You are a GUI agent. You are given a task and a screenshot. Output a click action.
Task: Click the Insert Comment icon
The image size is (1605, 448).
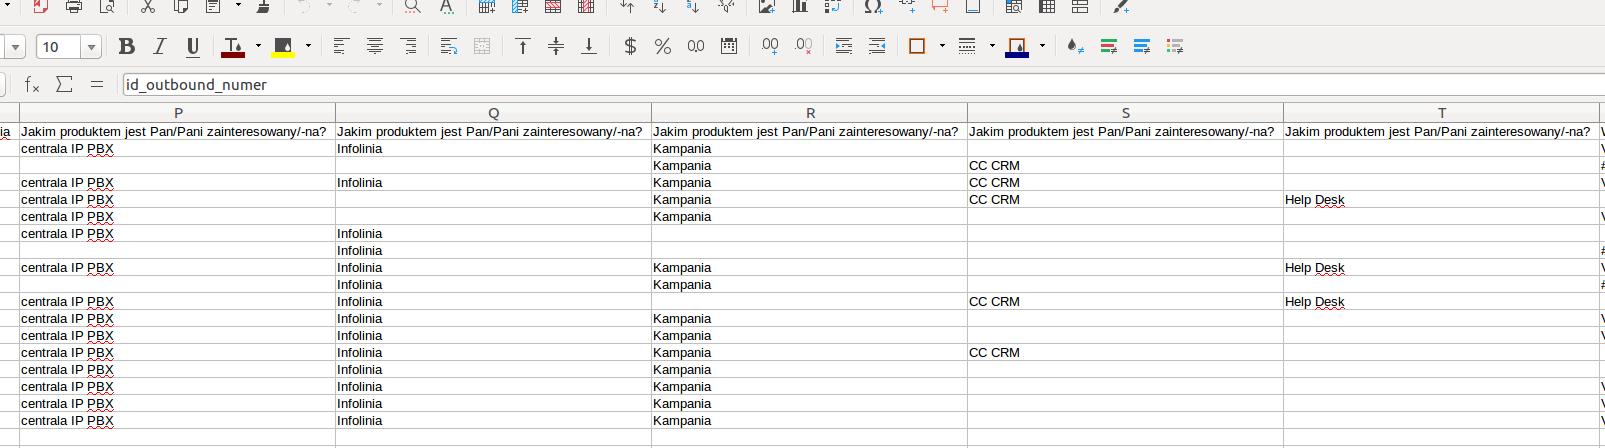pyautogui.click(x=940, y=7)
